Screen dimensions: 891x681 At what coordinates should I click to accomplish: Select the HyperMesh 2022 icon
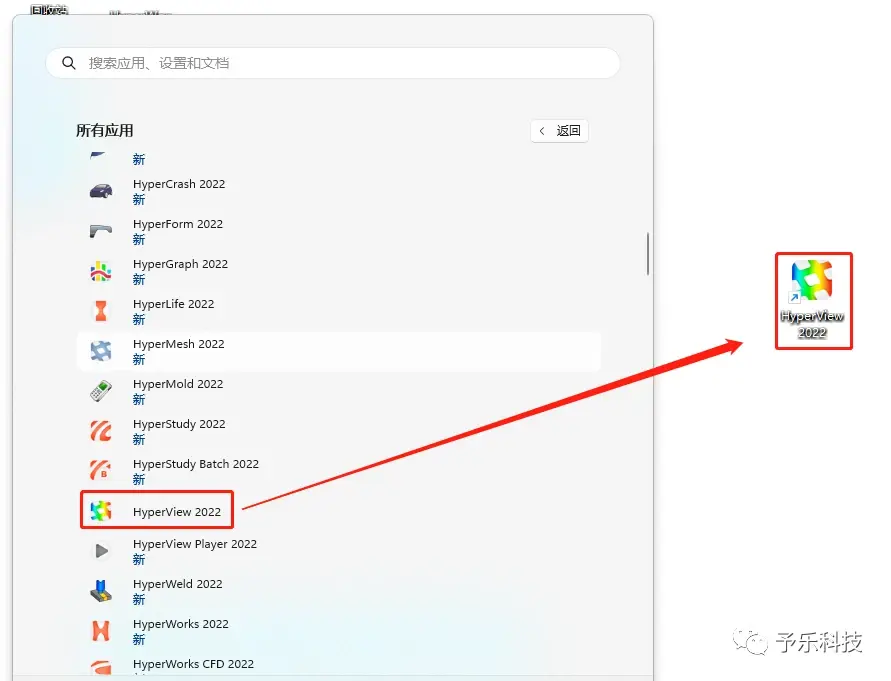coord(101,351)
